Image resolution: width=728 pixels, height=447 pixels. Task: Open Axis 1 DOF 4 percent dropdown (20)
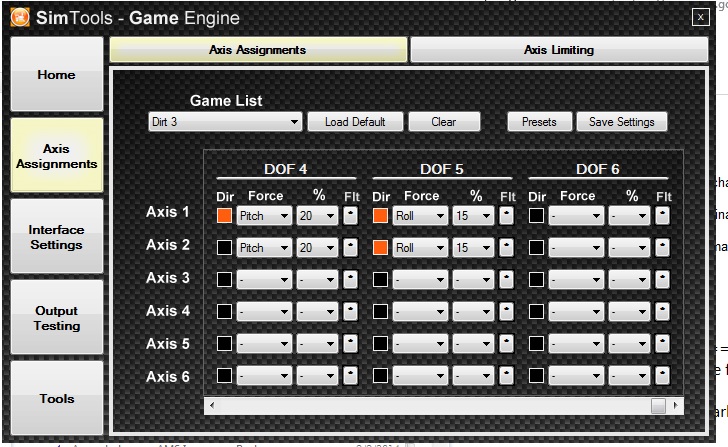coord(317,216)
